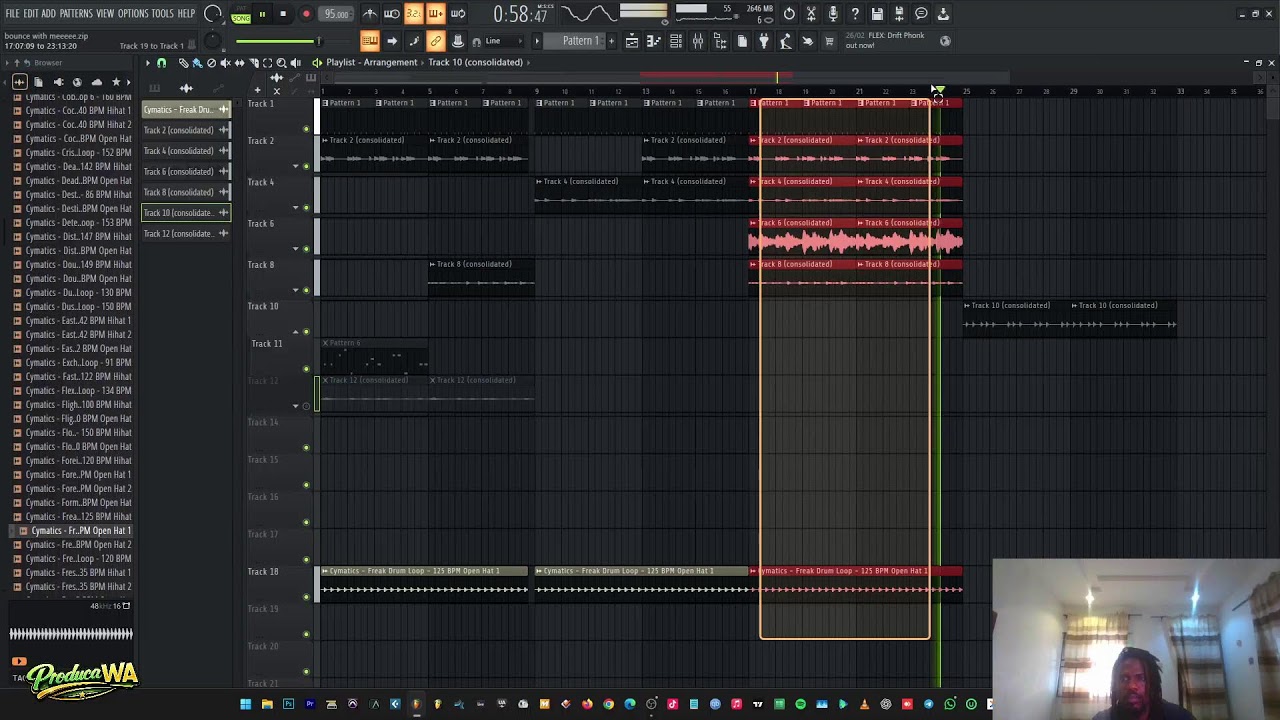Mute Track 6 green light
1280x720 pixels.
[306, 248]
